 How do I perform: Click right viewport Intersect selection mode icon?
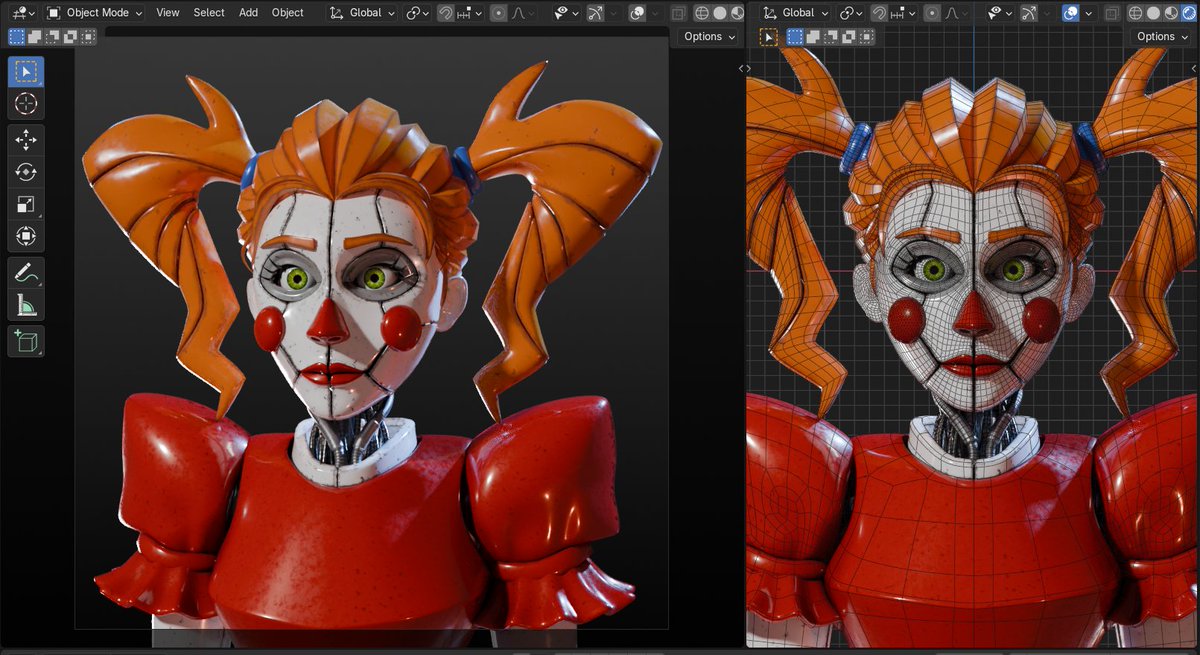click(x=867, y=37)
